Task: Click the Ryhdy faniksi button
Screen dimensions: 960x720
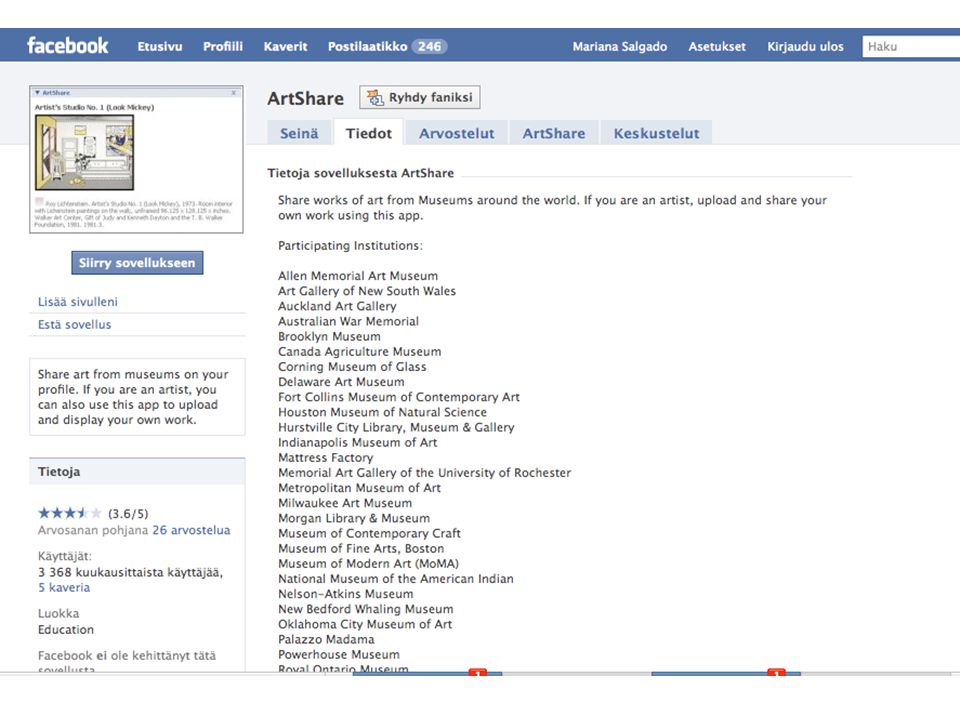Action: pyautogui.click(x=419, y=97)
